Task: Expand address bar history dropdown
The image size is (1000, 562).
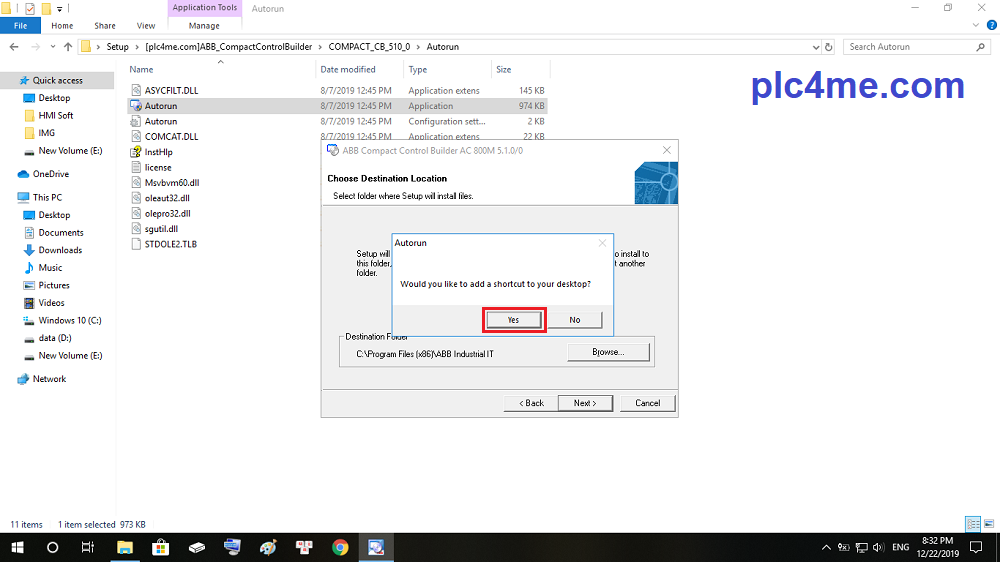Action: (x=816, y=47)
